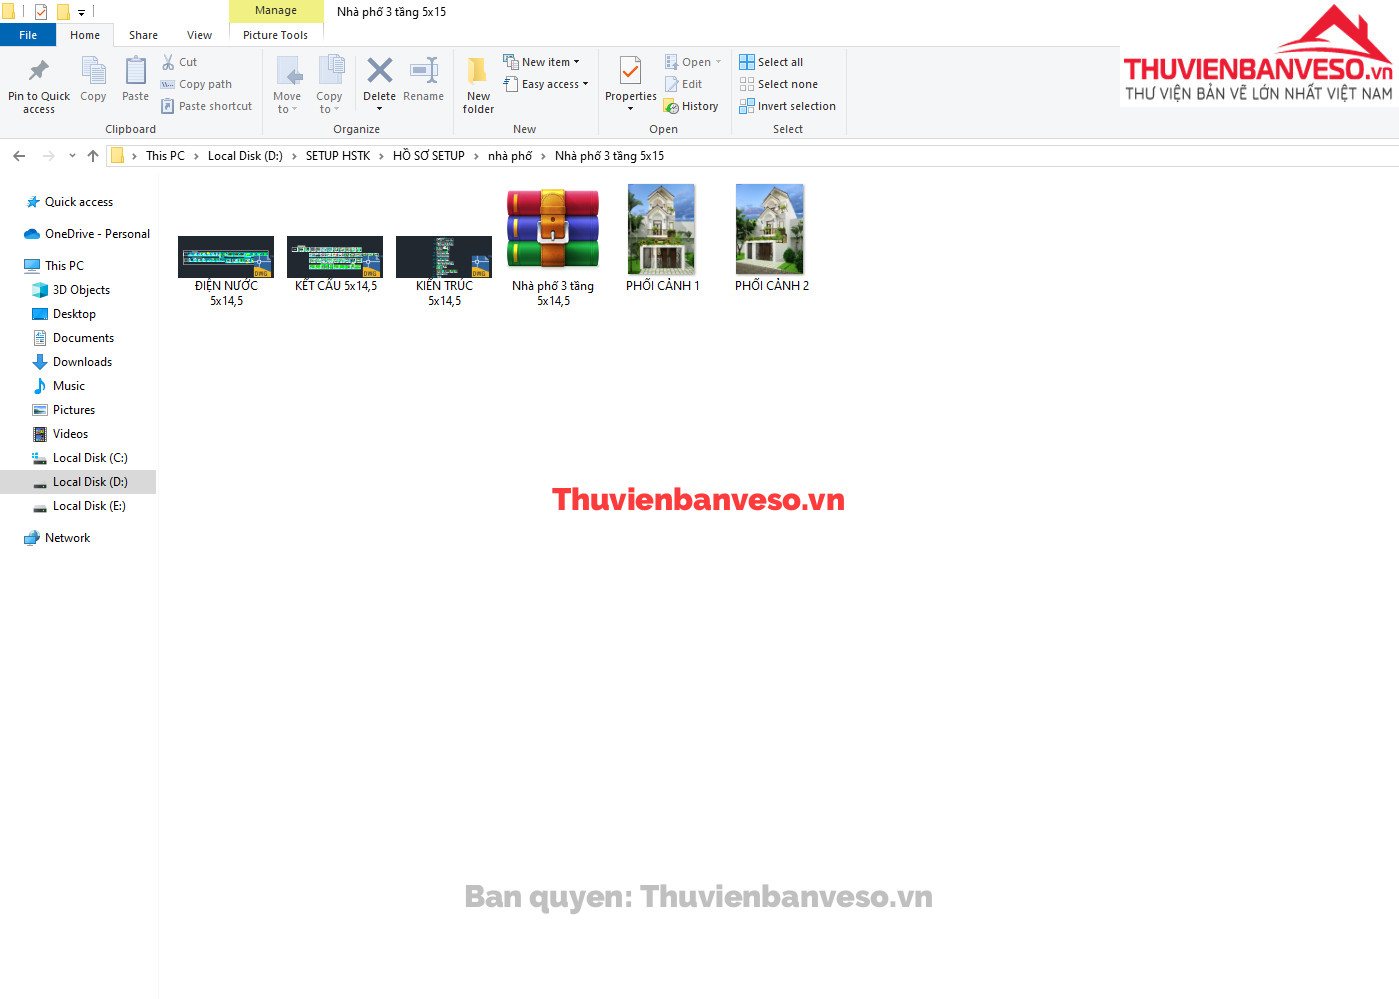The image size is (1399, 999).
Task: Select the PHỐI CẢNH 1 image thumbnail
Action: (661, 230)
